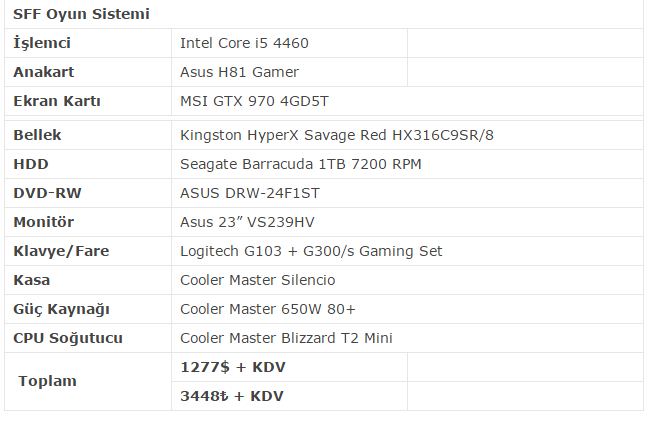Select the Toplam label cell
The height and width of the screenshot is (432, 659).
coord(88,382)
